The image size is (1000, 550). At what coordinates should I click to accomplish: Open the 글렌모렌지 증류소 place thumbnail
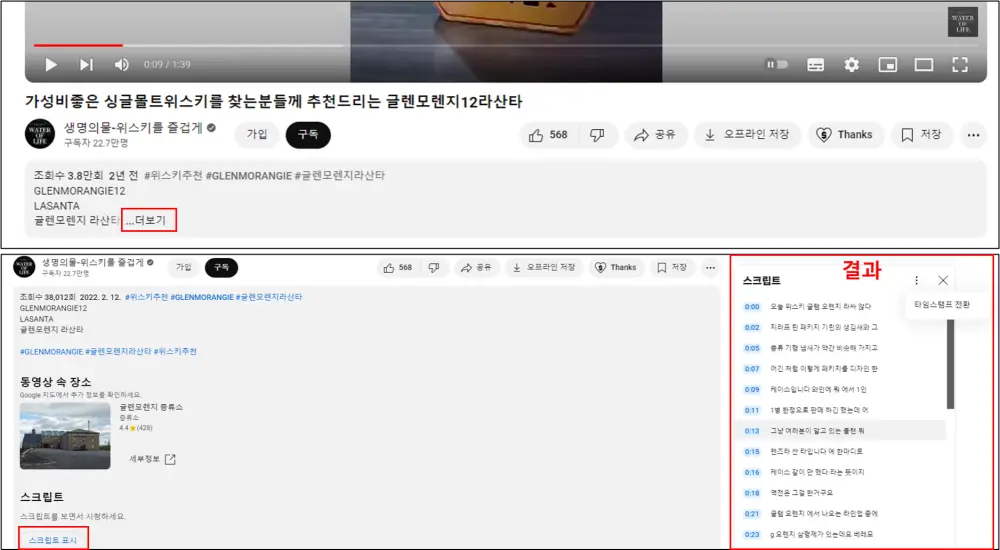point(65,436)
